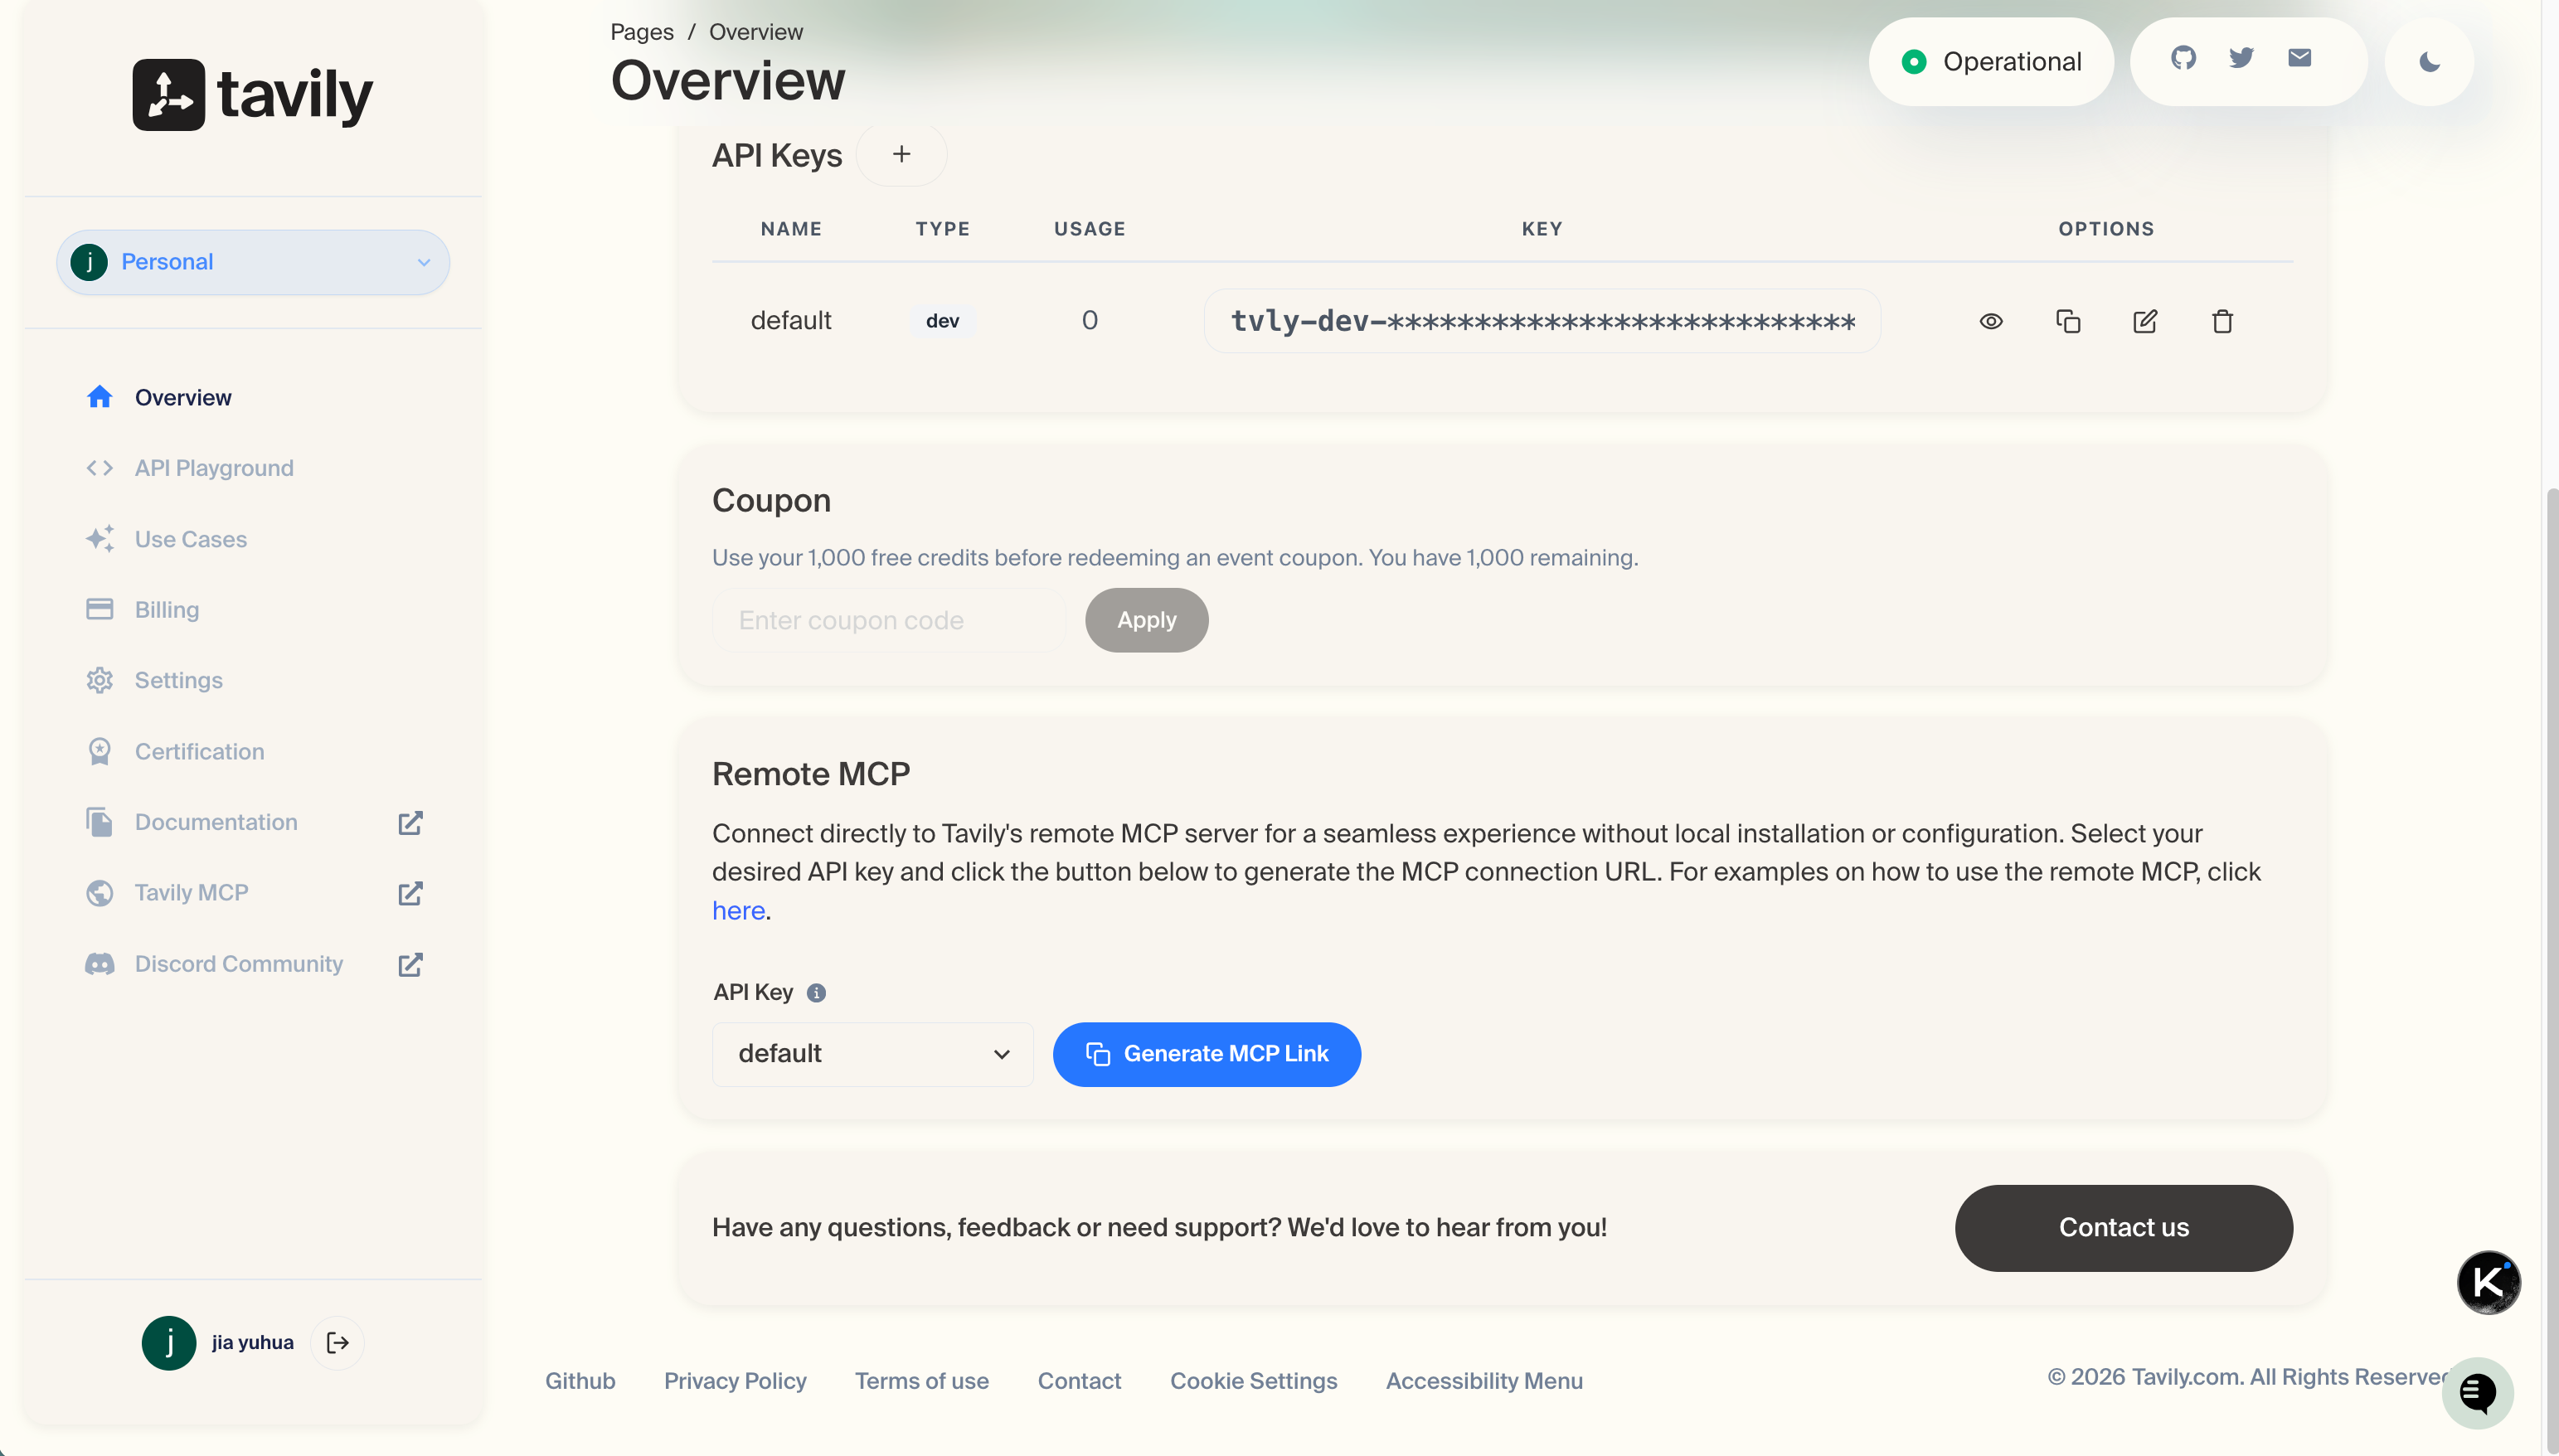Open the GitHub icon in header
Screen dimensions: 2559x1456
point(2183,58)
